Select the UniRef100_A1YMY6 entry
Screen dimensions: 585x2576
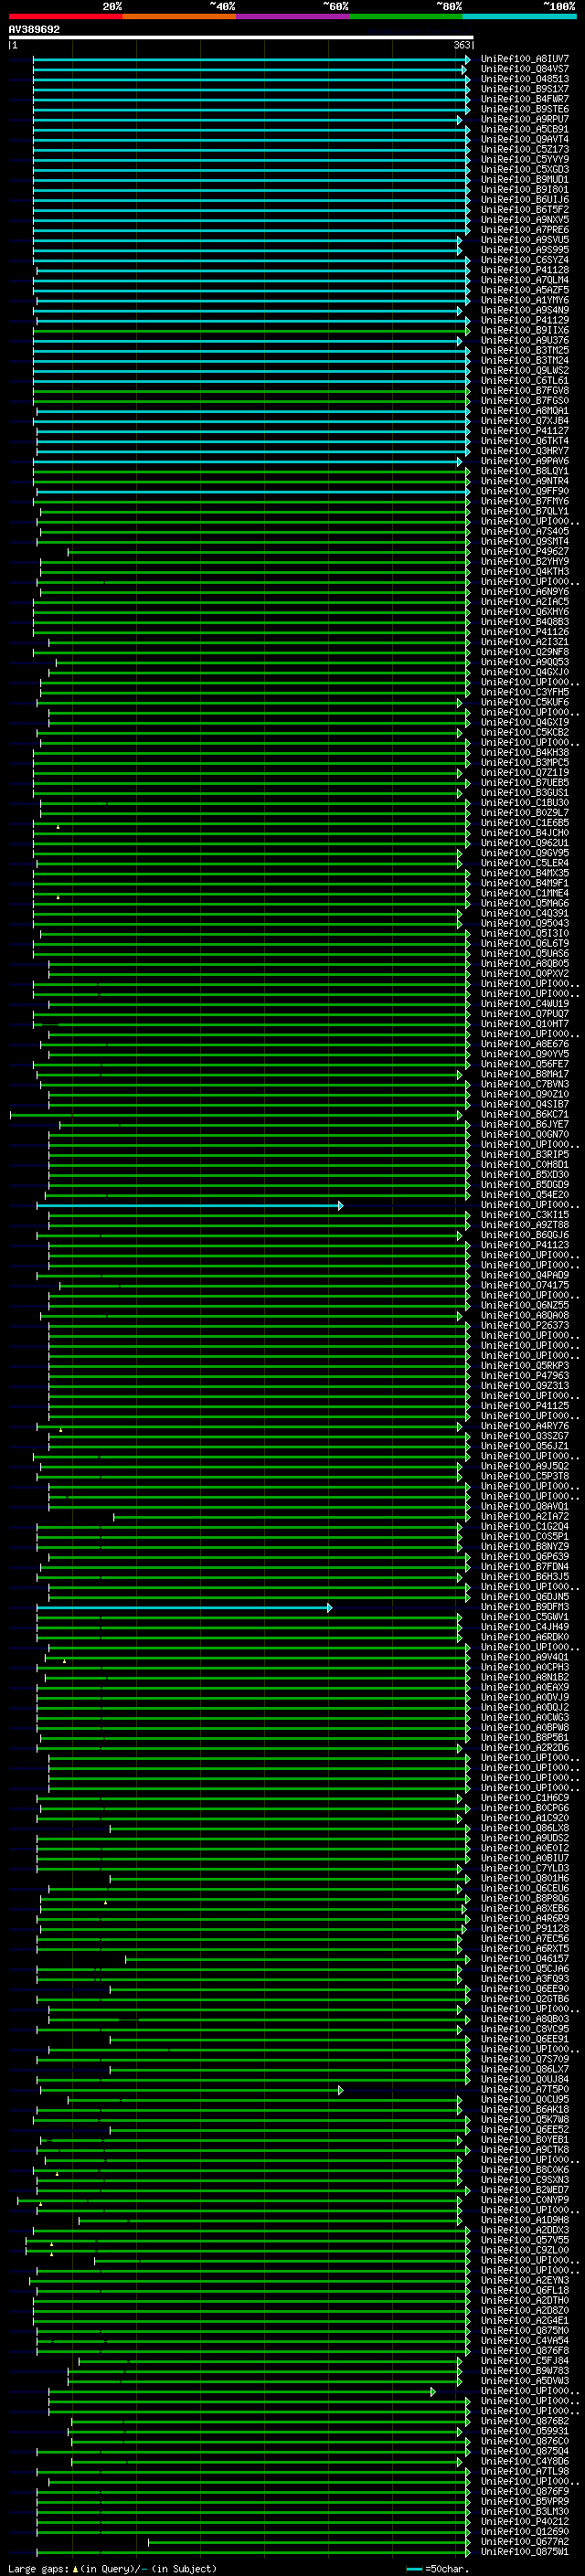[525, 300]
